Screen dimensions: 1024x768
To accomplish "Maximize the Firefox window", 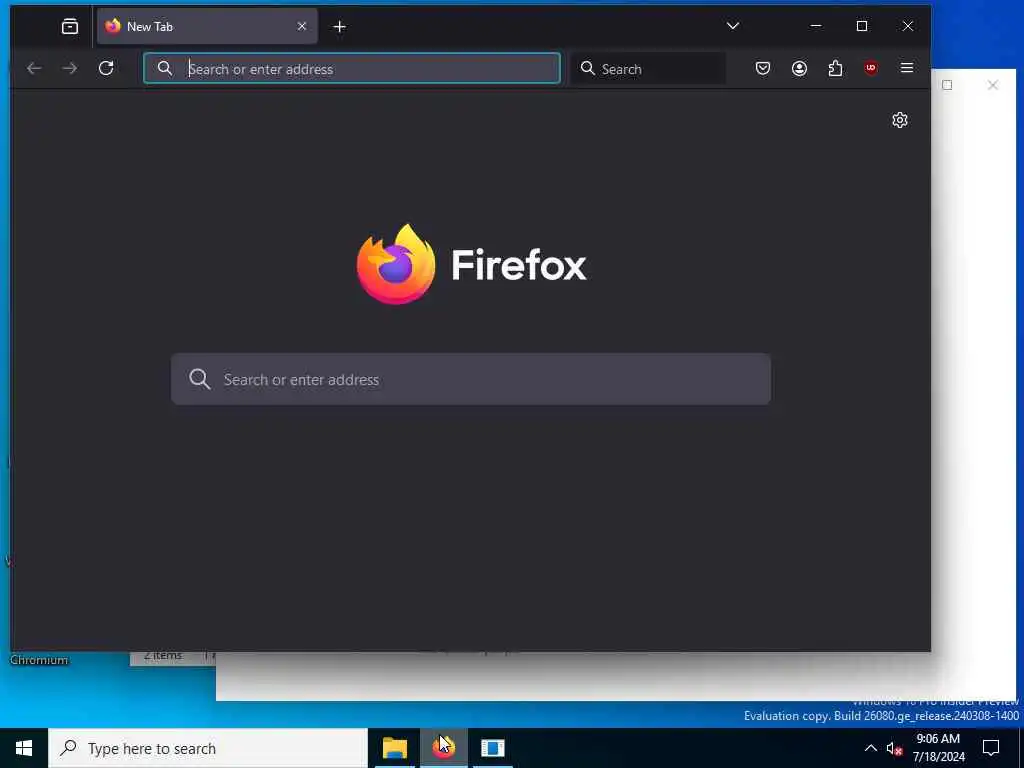I will (x=862, y=26).
